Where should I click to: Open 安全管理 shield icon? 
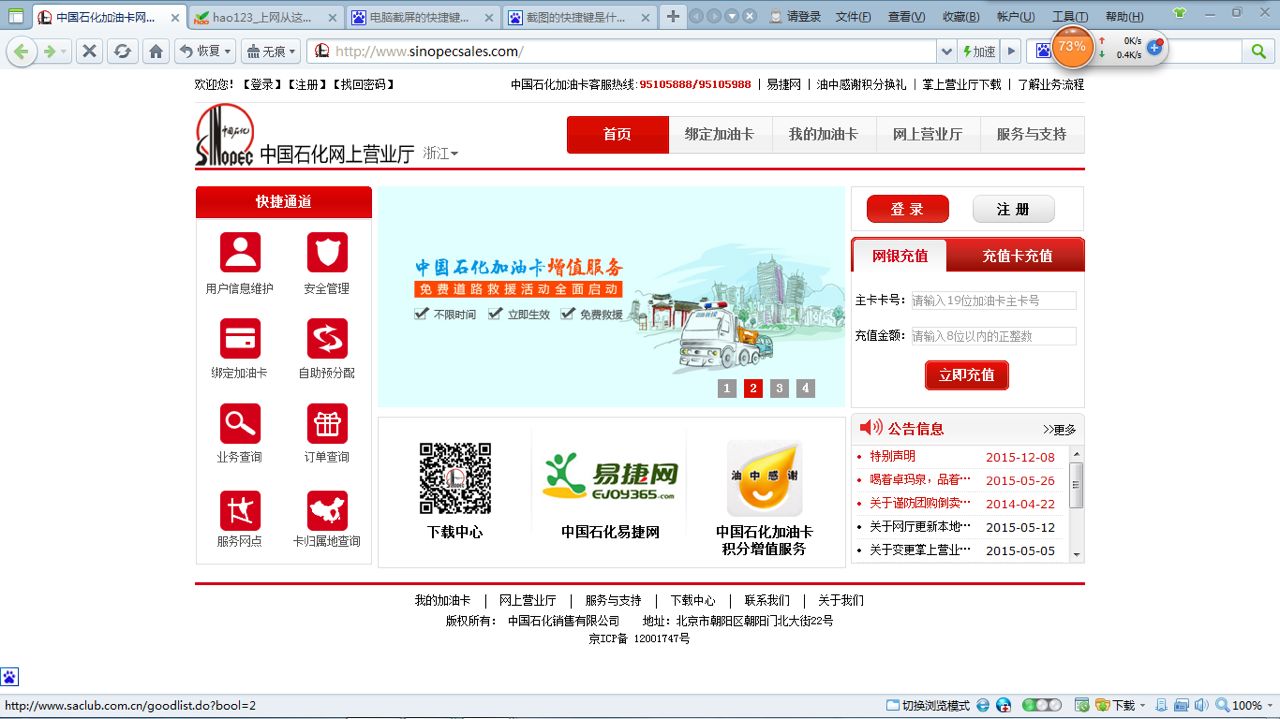[327, 252]
